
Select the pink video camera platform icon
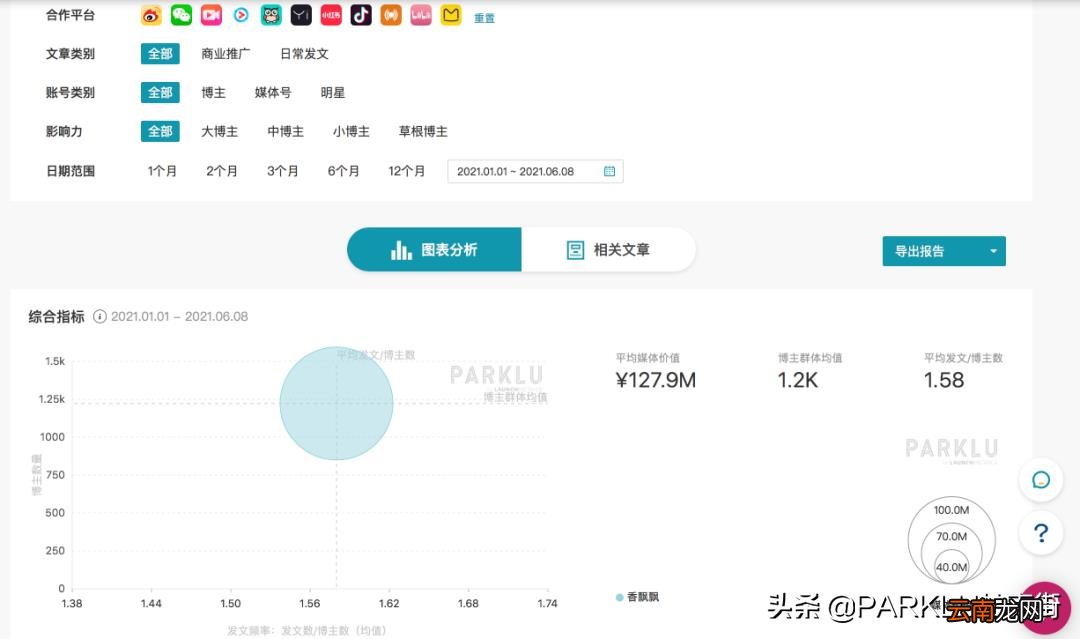211,15
